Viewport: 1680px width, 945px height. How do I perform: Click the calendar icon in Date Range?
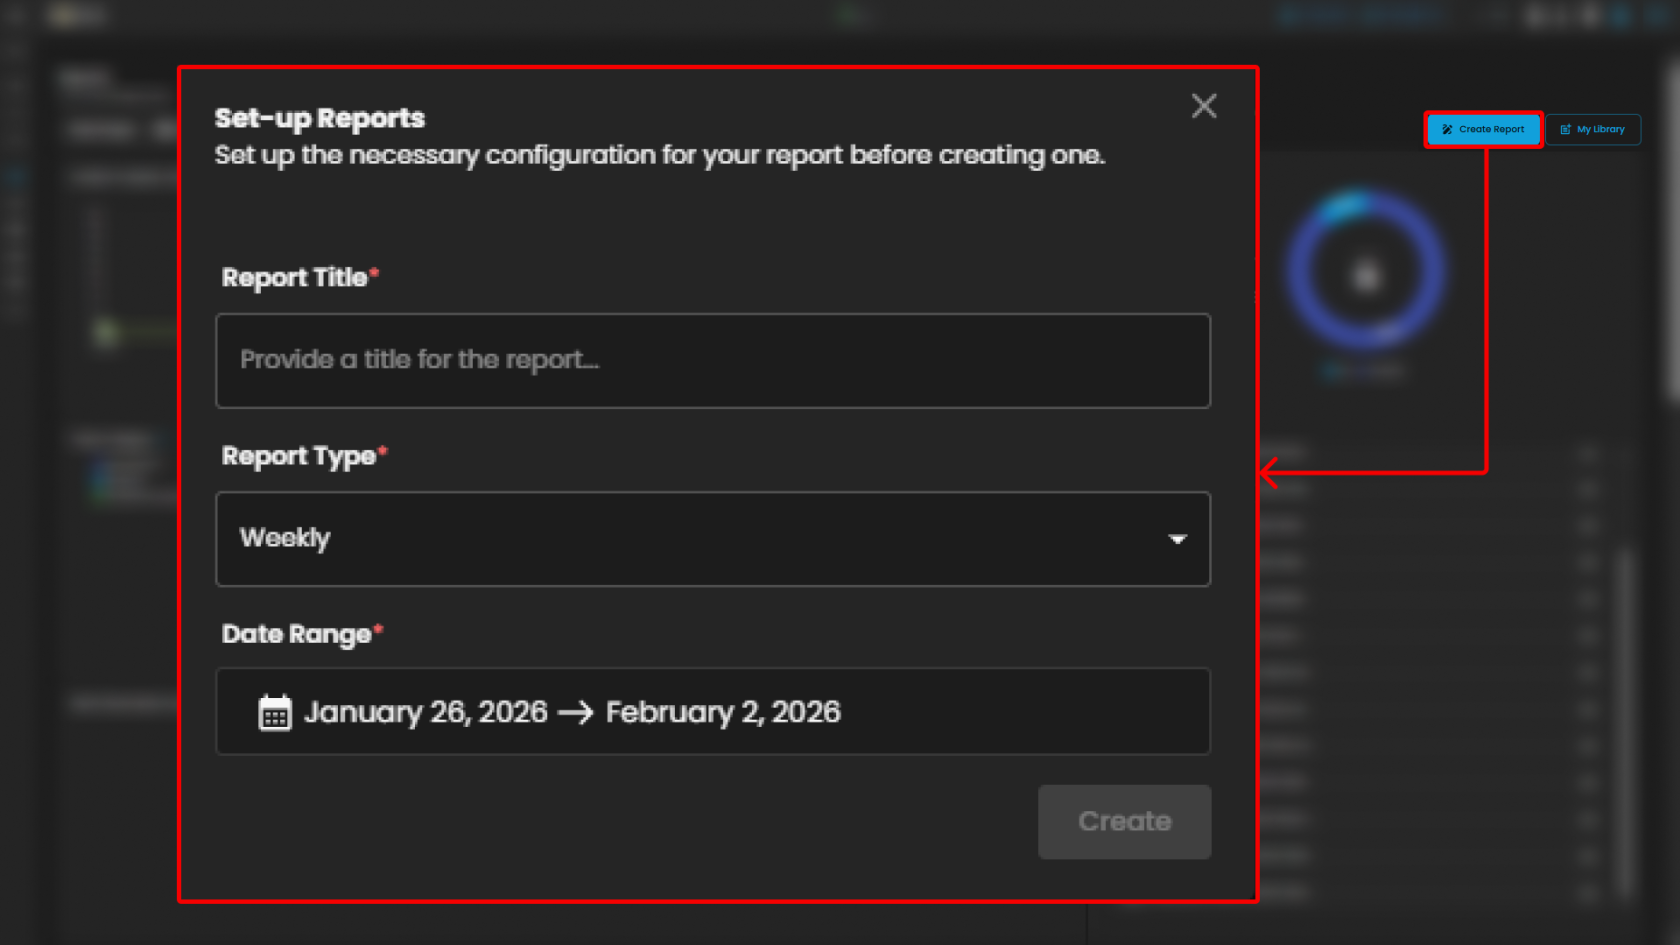tap(275, 713)
